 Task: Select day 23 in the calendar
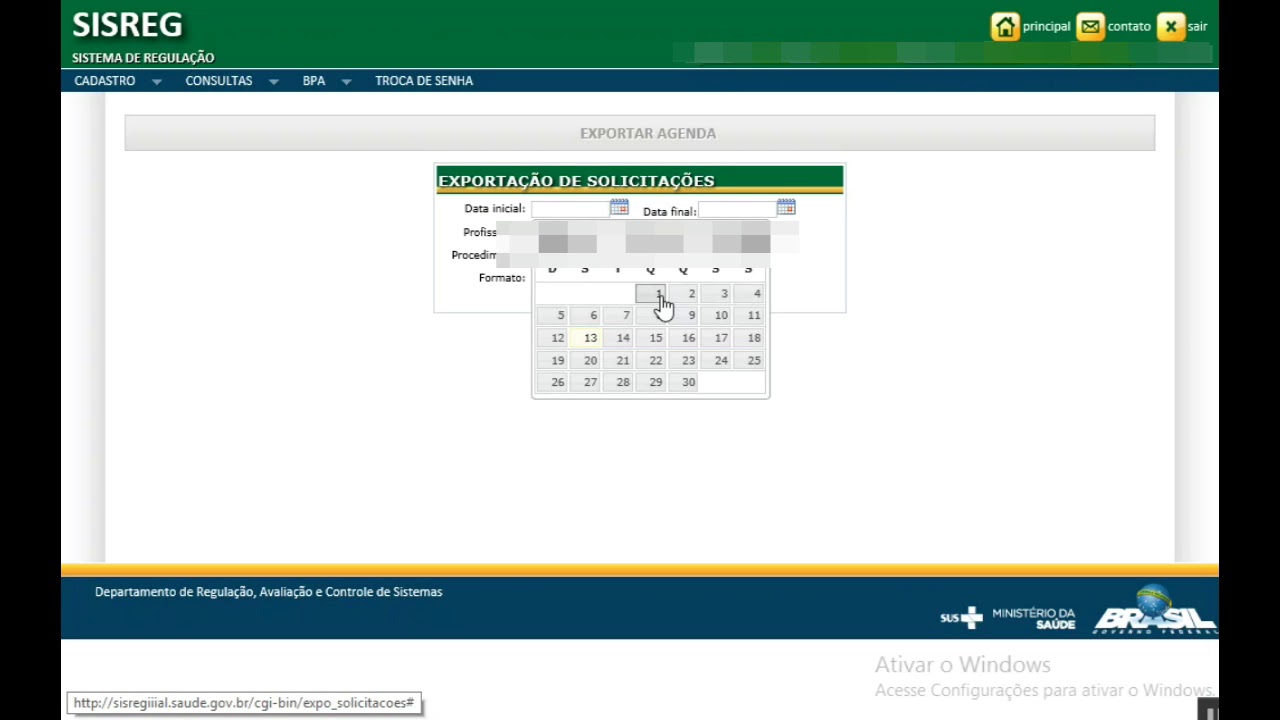[683, 360]
